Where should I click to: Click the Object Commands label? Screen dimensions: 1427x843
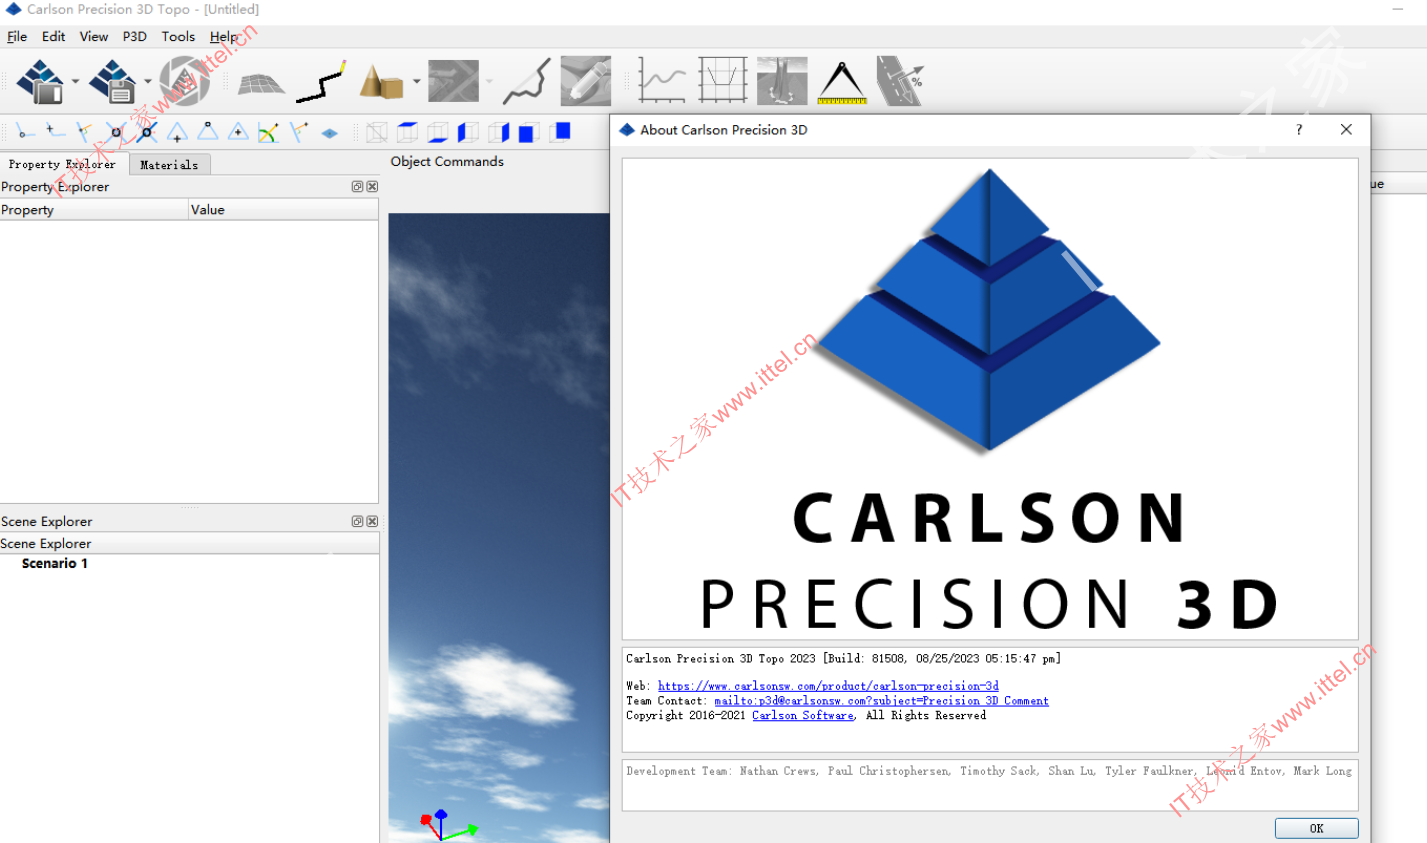tap(447, 161)
